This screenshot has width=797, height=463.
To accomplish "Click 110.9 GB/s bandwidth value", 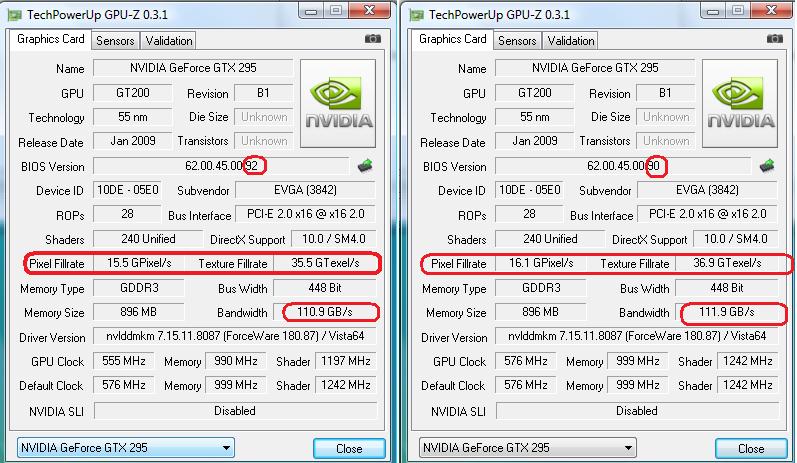I will point(325,312).
